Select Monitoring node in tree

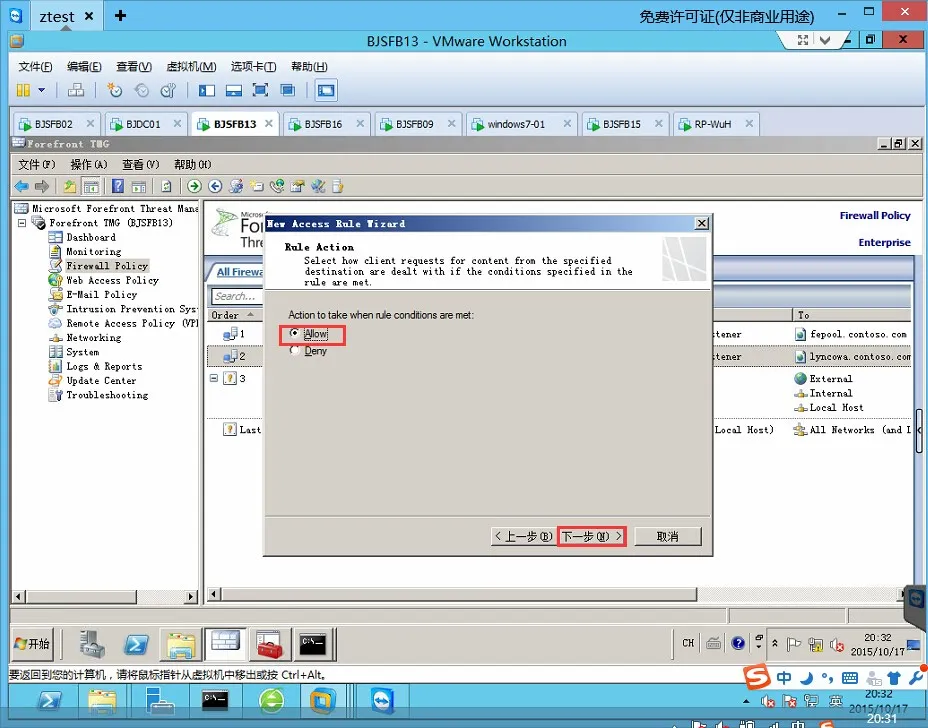click(x=94, y=252)
